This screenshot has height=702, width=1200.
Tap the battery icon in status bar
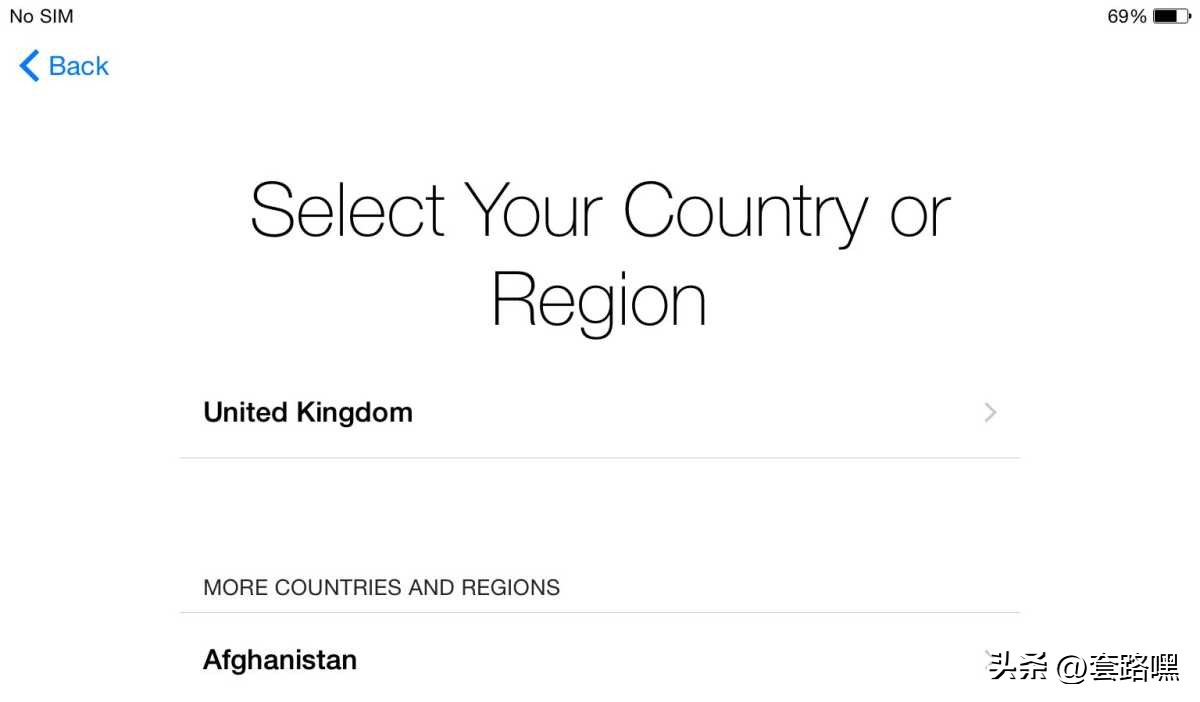coord(1170,16)
